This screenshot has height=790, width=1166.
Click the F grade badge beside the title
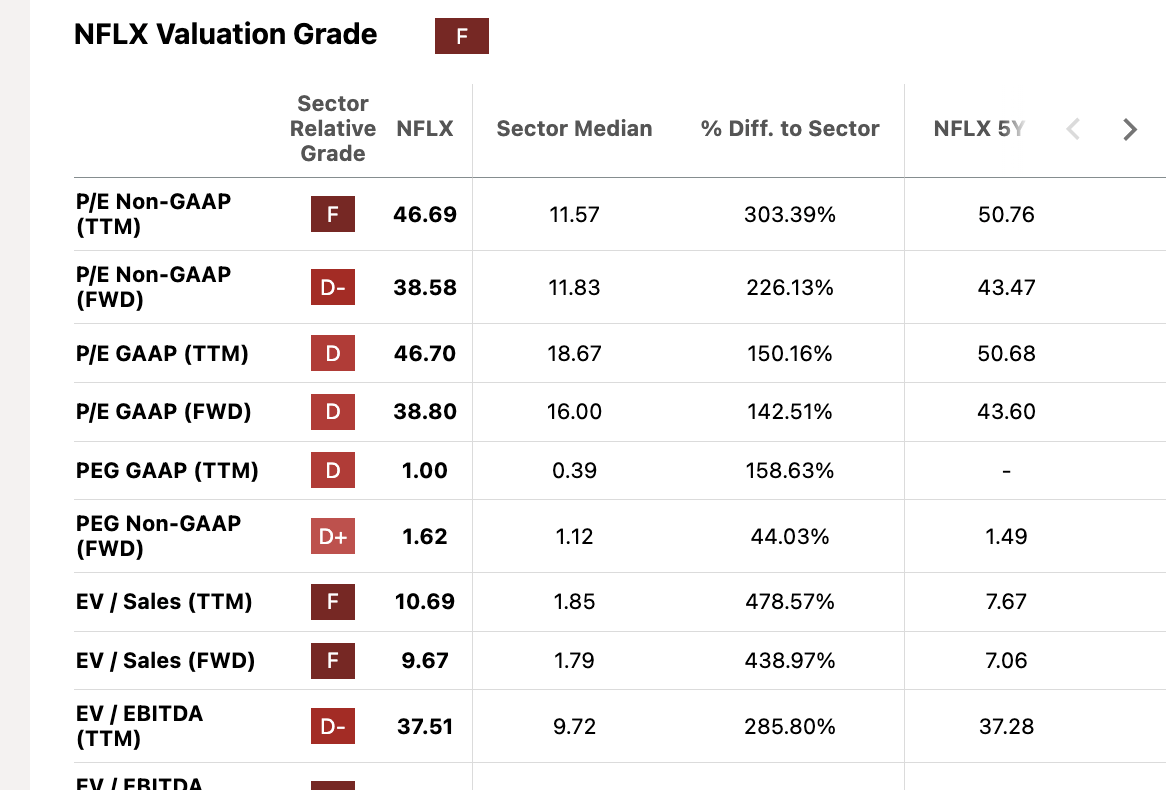461,36
